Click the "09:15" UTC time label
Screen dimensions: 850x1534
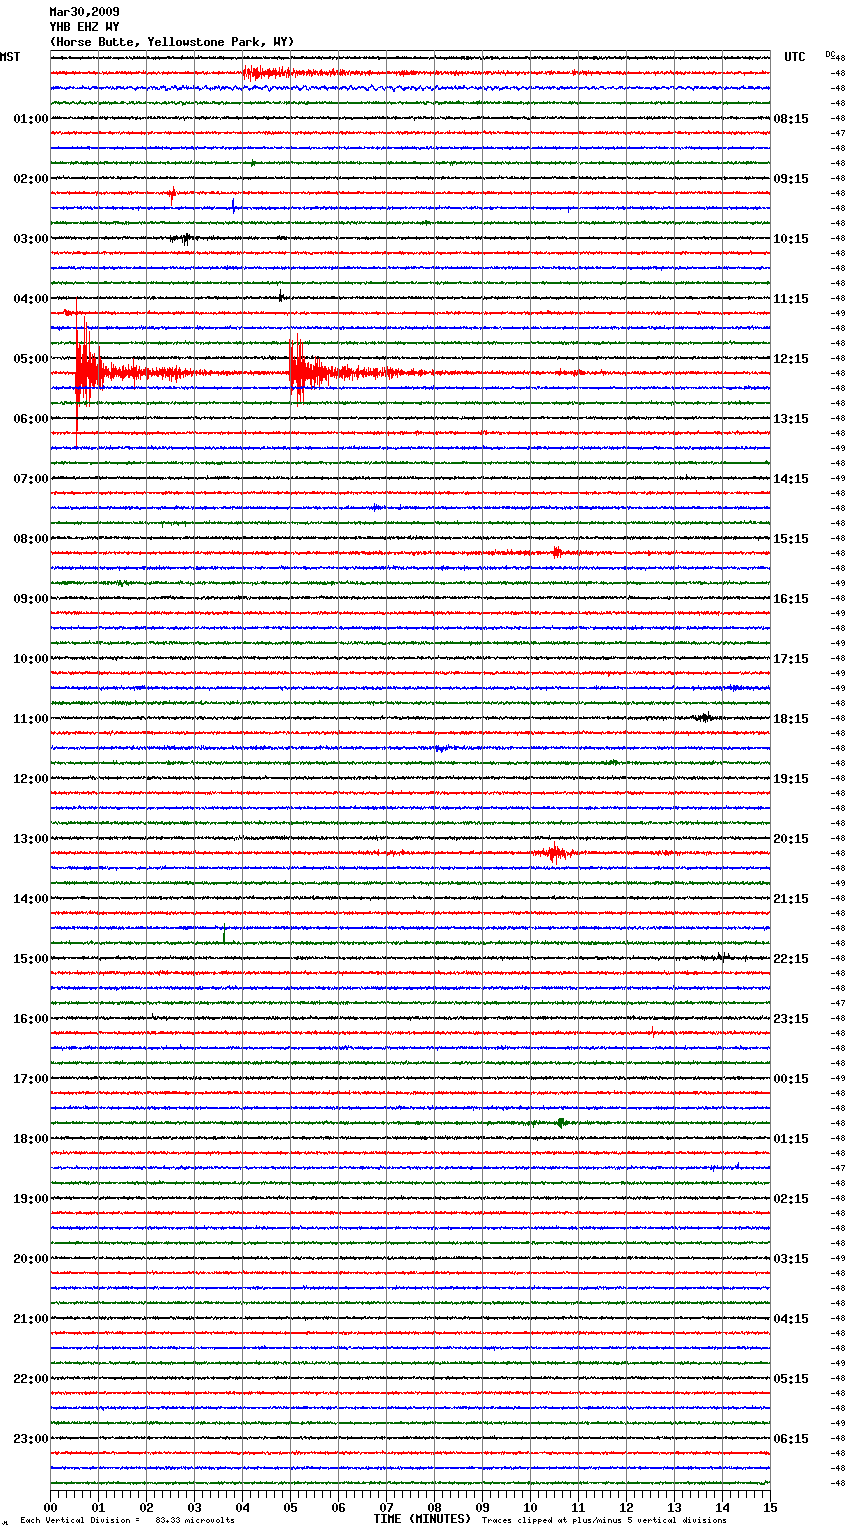(x=791, y=179)
